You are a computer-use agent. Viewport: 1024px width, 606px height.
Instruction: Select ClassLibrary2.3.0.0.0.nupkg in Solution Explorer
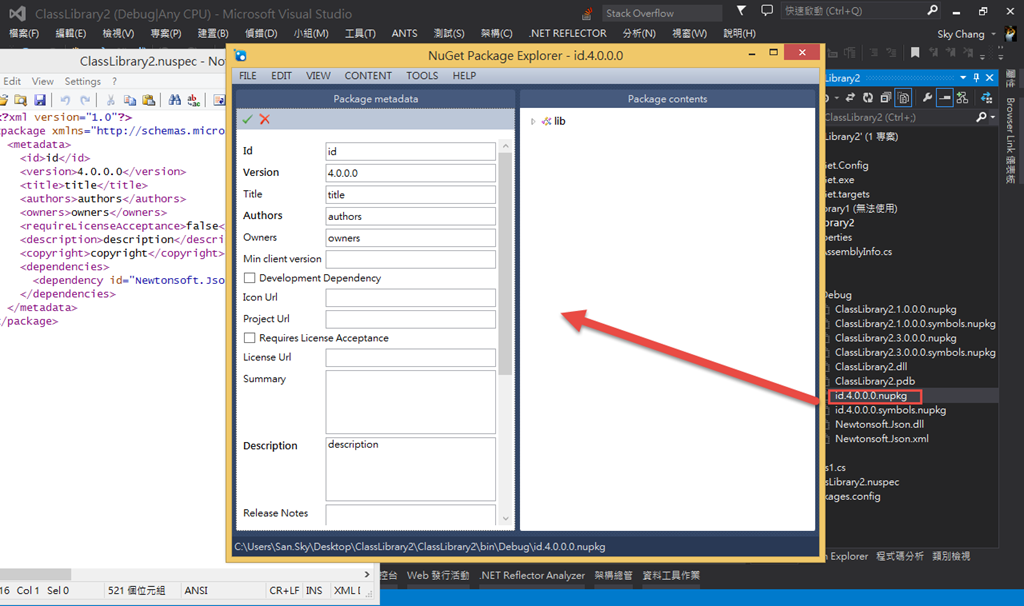[x=895, y=338]
